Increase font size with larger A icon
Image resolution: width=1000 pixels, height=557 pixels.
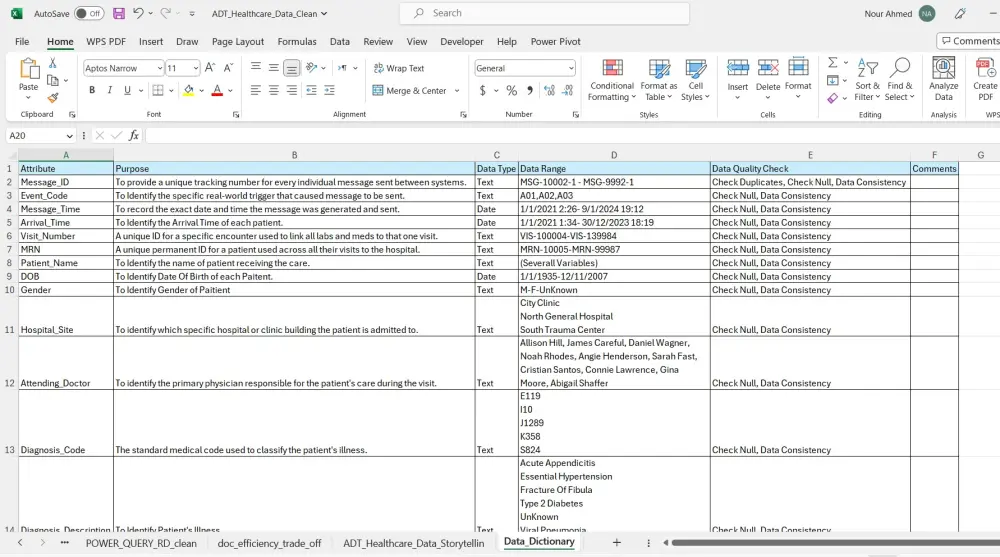coord(210,68)
